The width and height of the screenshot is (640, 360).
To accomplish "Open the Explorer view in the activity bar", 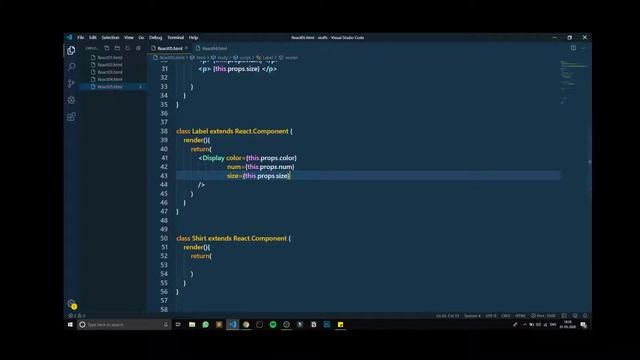I will point(71,50).
